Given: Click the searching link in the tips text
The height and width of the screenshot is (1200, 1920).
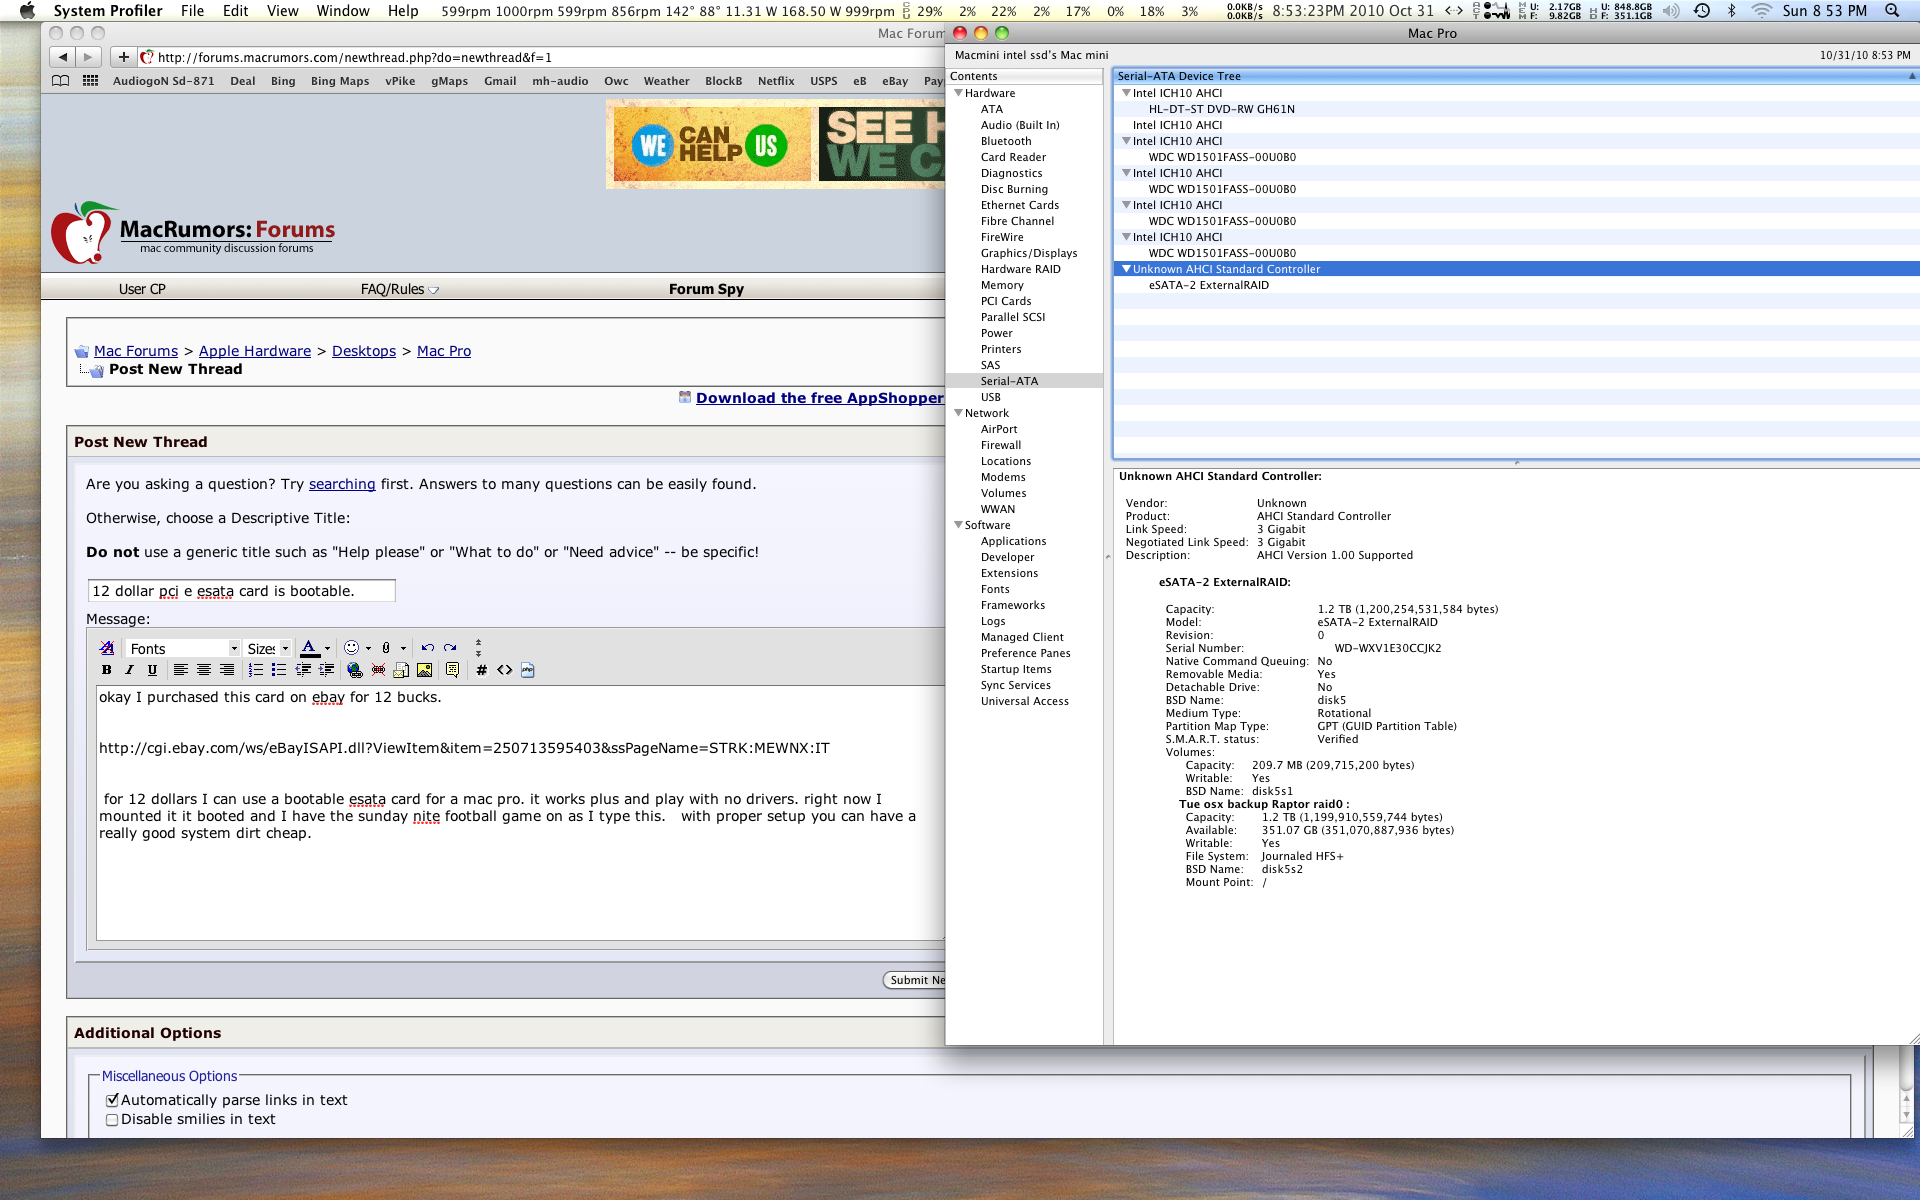Looking at the screenshot, I should coord(342,484).
